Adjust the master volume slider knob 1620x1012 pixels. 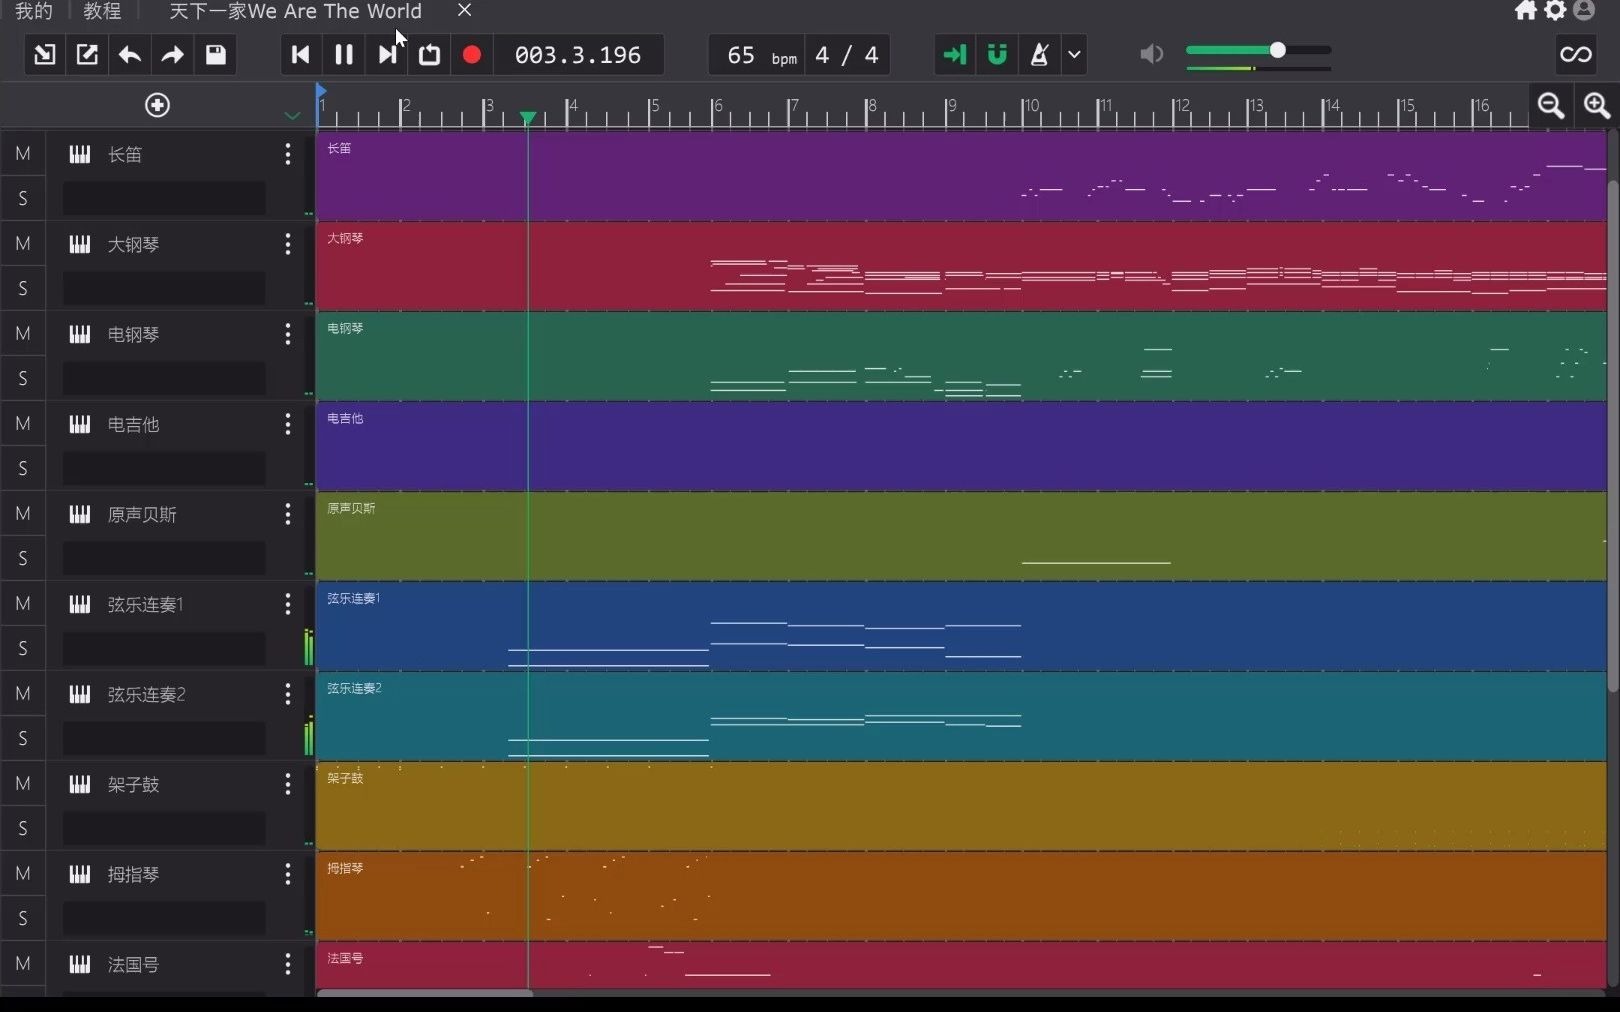(1277, 50)
